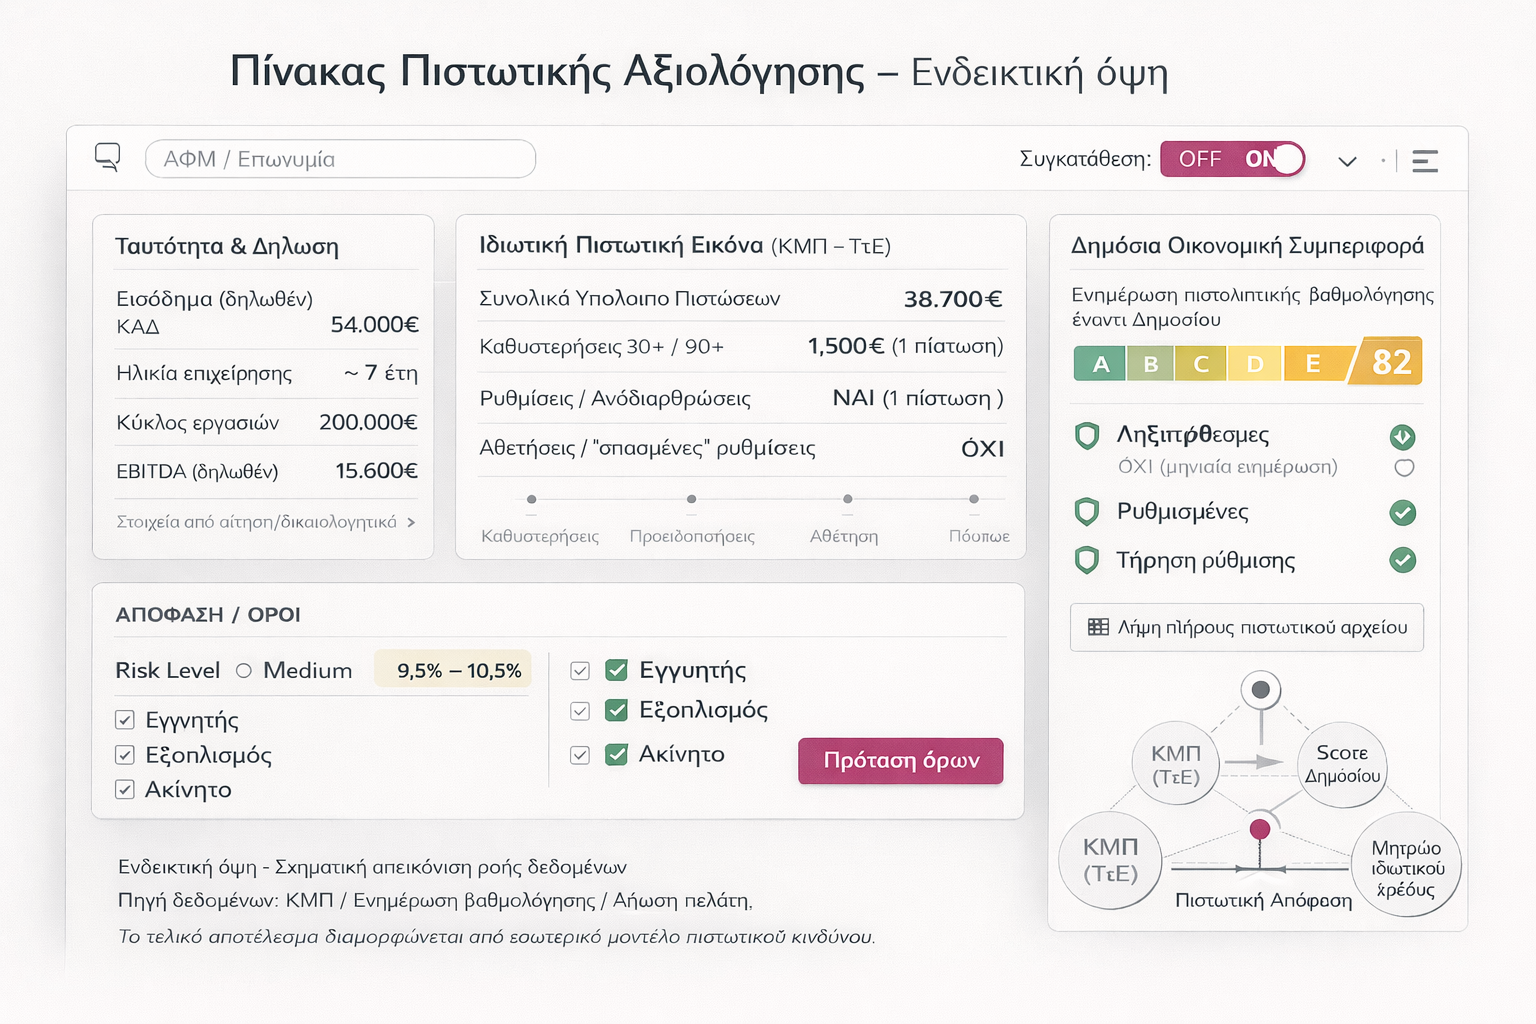
Task: Open the hamburger menu icon
Action: [1425, 161]
